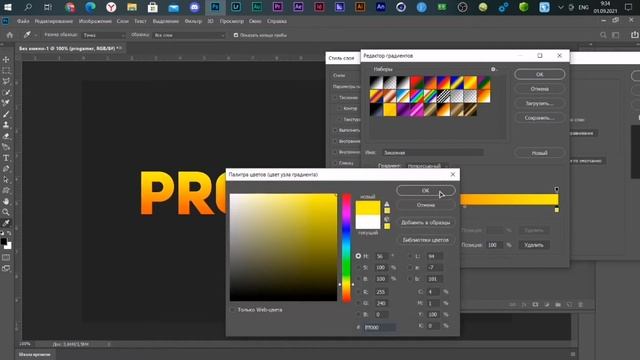Click 'Загрузить...' in Gradient Editor
This screenshot has height=360, width=640.
tap(540, 103)
